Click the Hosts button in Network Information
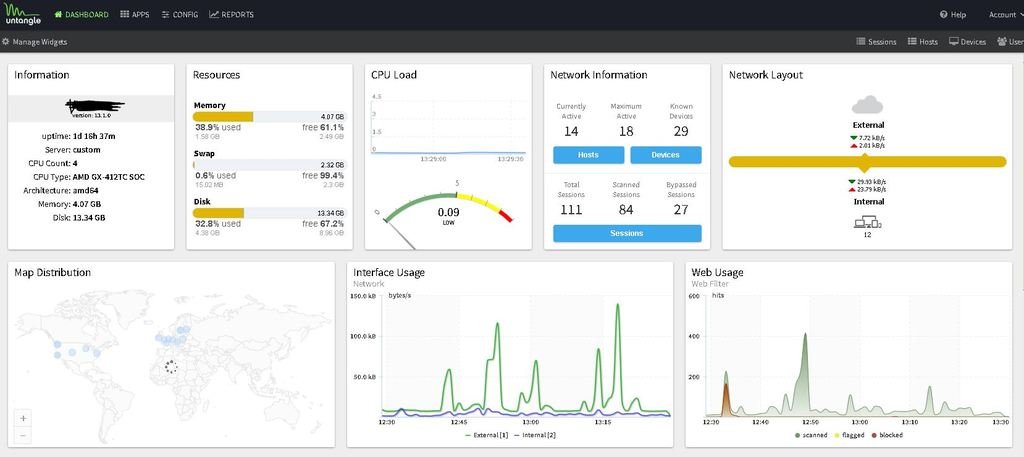 click(588, 155)
